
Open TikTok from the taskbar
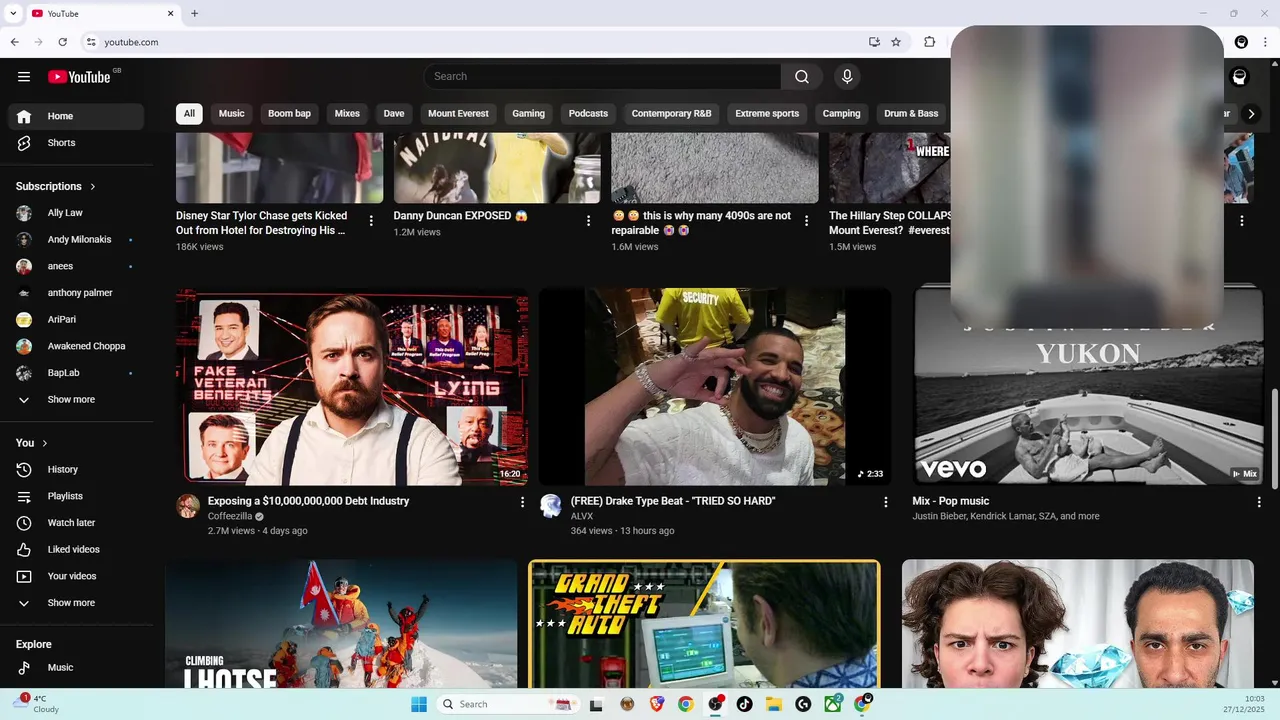(744, 704)
